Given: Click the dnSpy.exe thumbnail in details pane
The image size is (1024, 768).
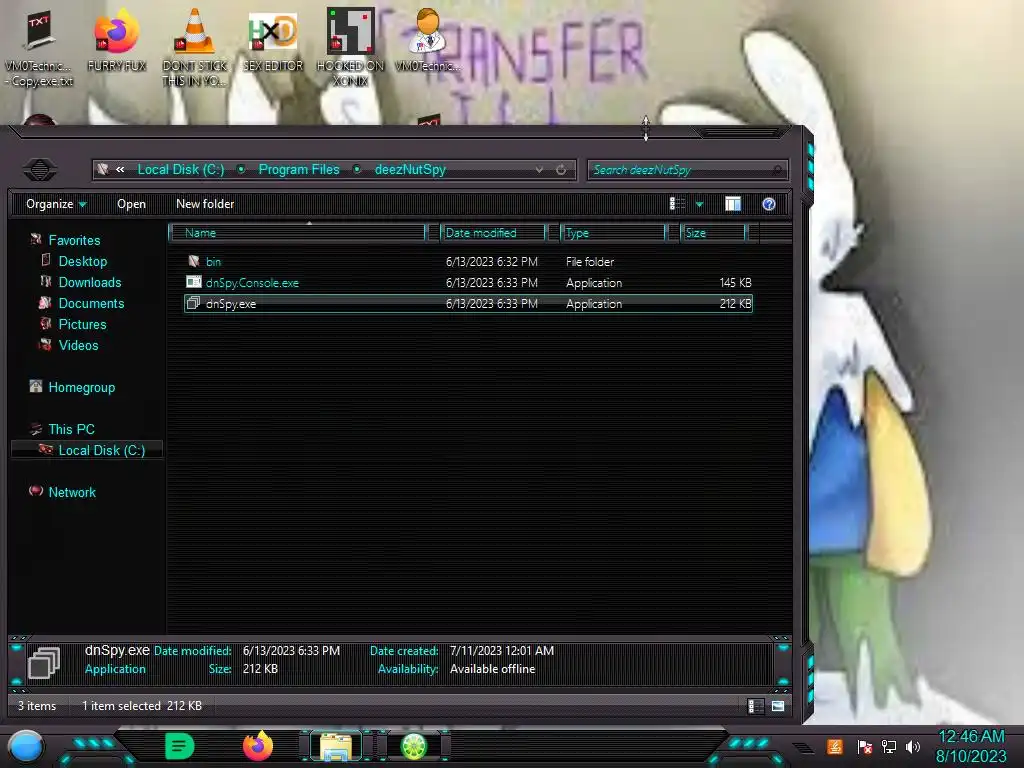Looking at the screenshot, I should coord(44,663).
